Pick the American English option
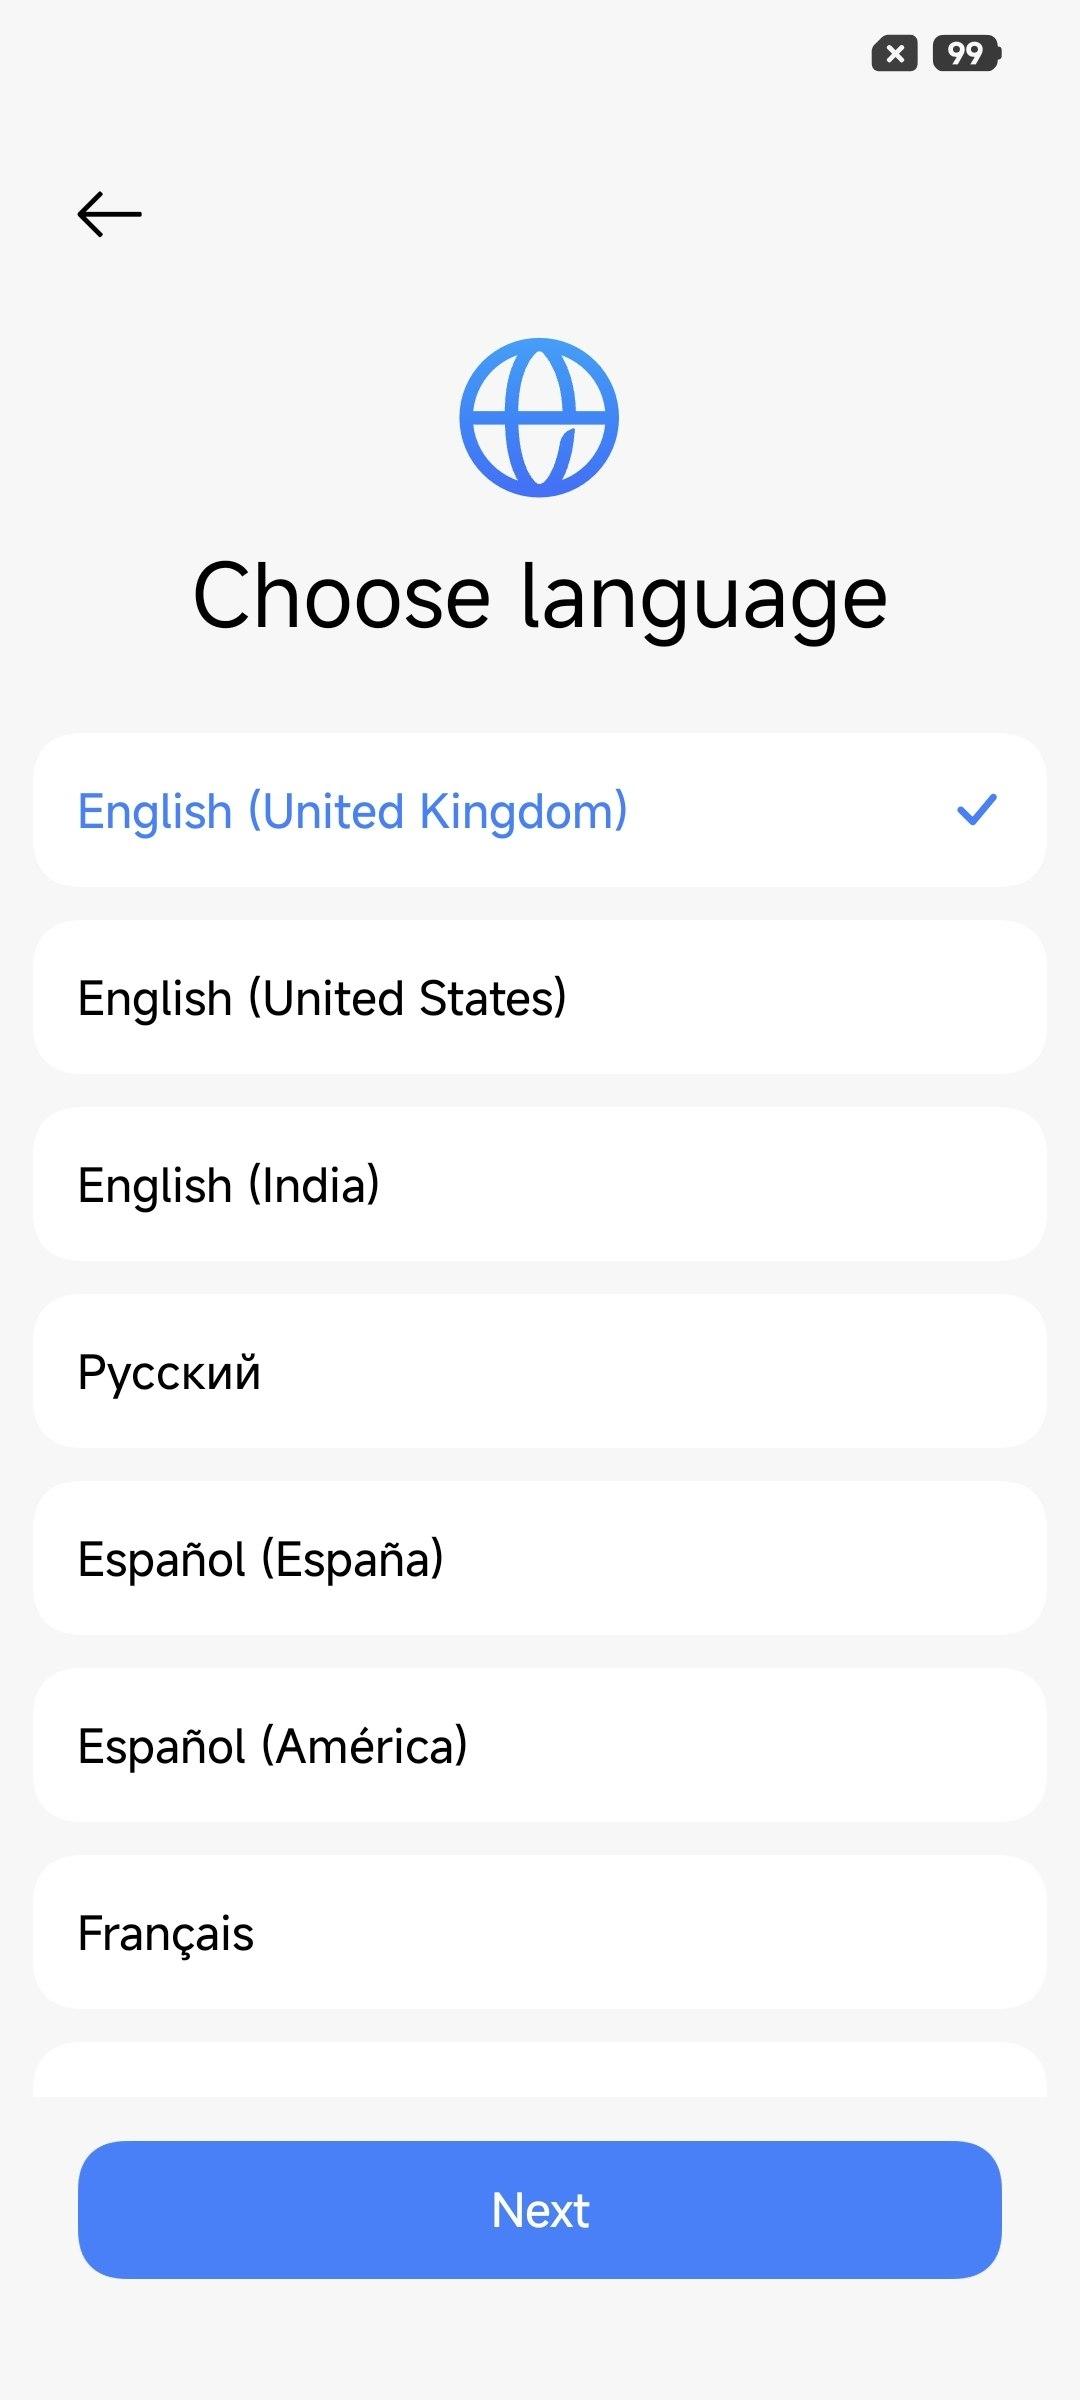 tap(540, 998)
